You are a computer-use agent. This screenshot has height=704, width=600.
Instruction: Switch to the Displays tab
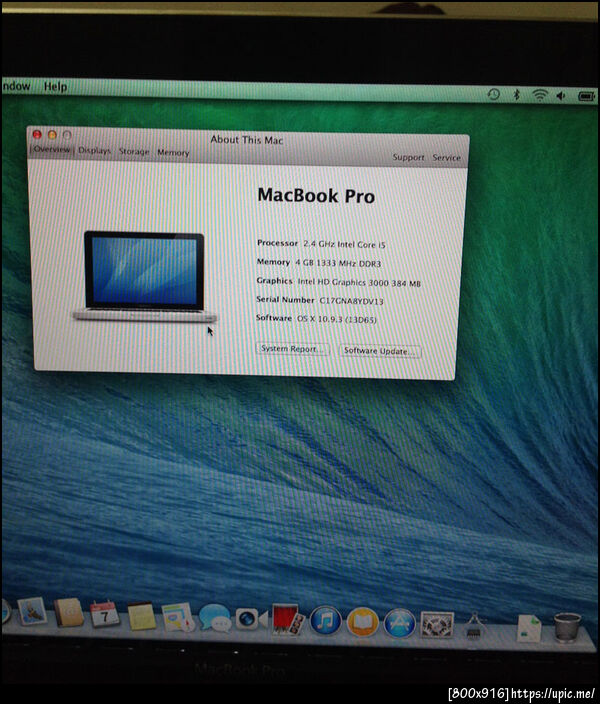click(x=94, y=150)
